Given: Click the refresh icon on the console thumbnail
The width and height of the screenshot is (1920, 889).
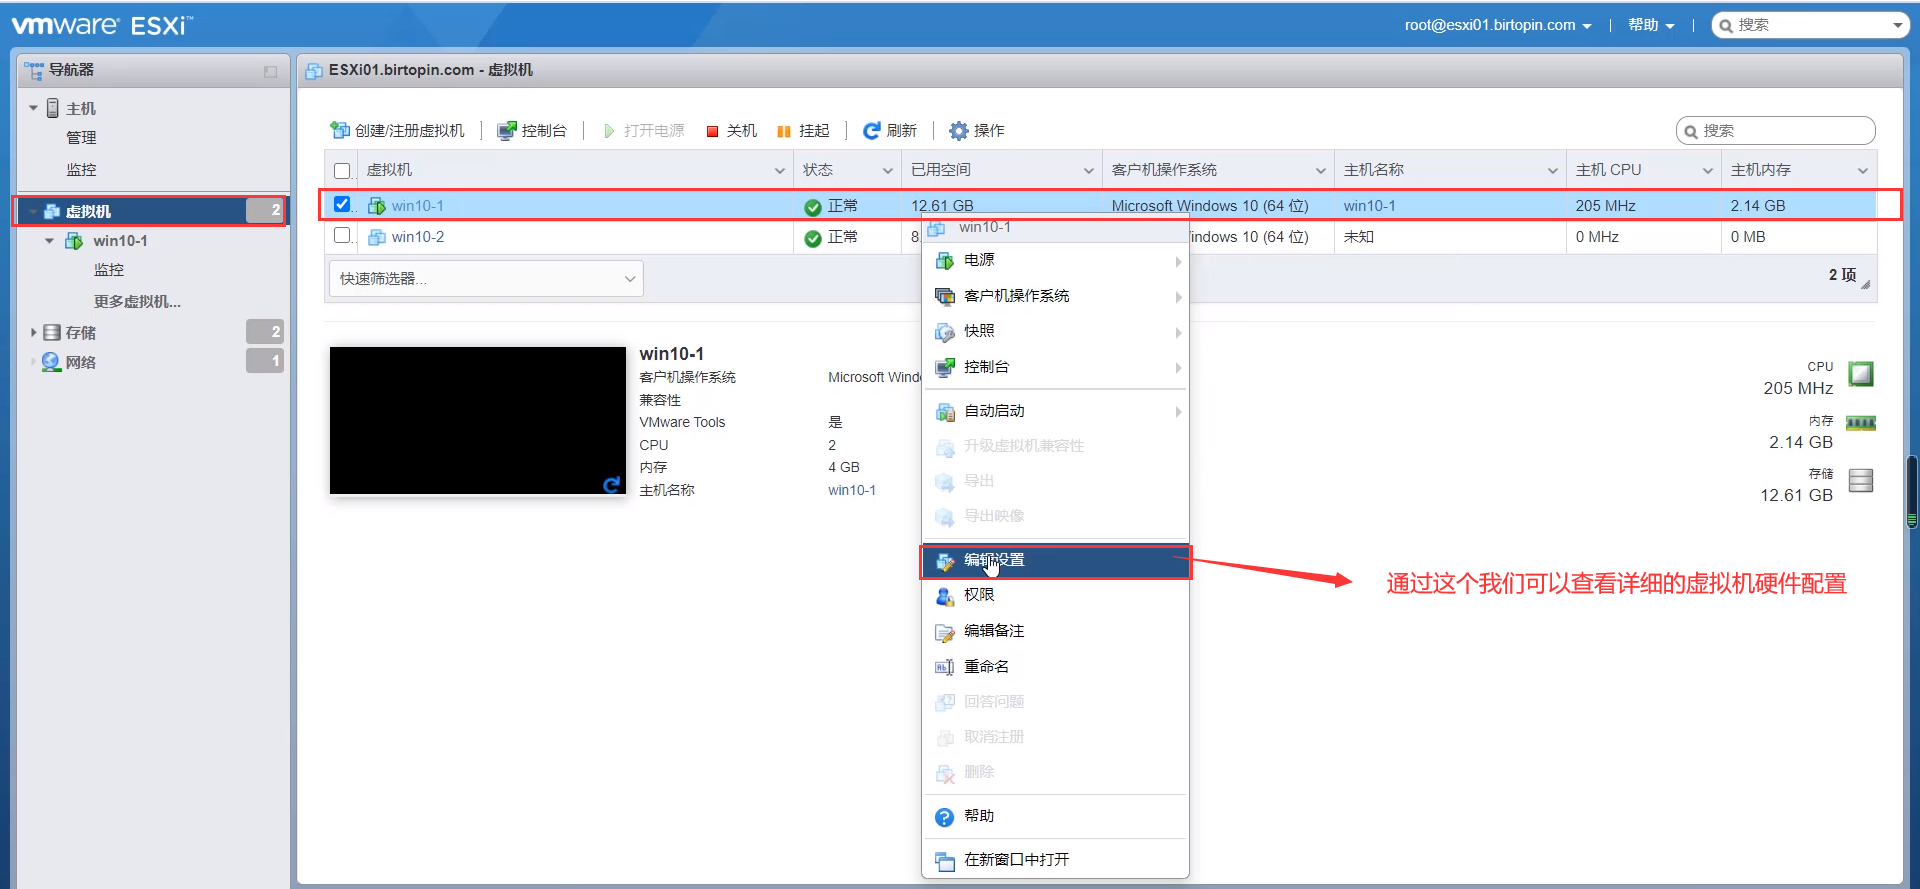Looking at the screenshot, I should point(612,484).
